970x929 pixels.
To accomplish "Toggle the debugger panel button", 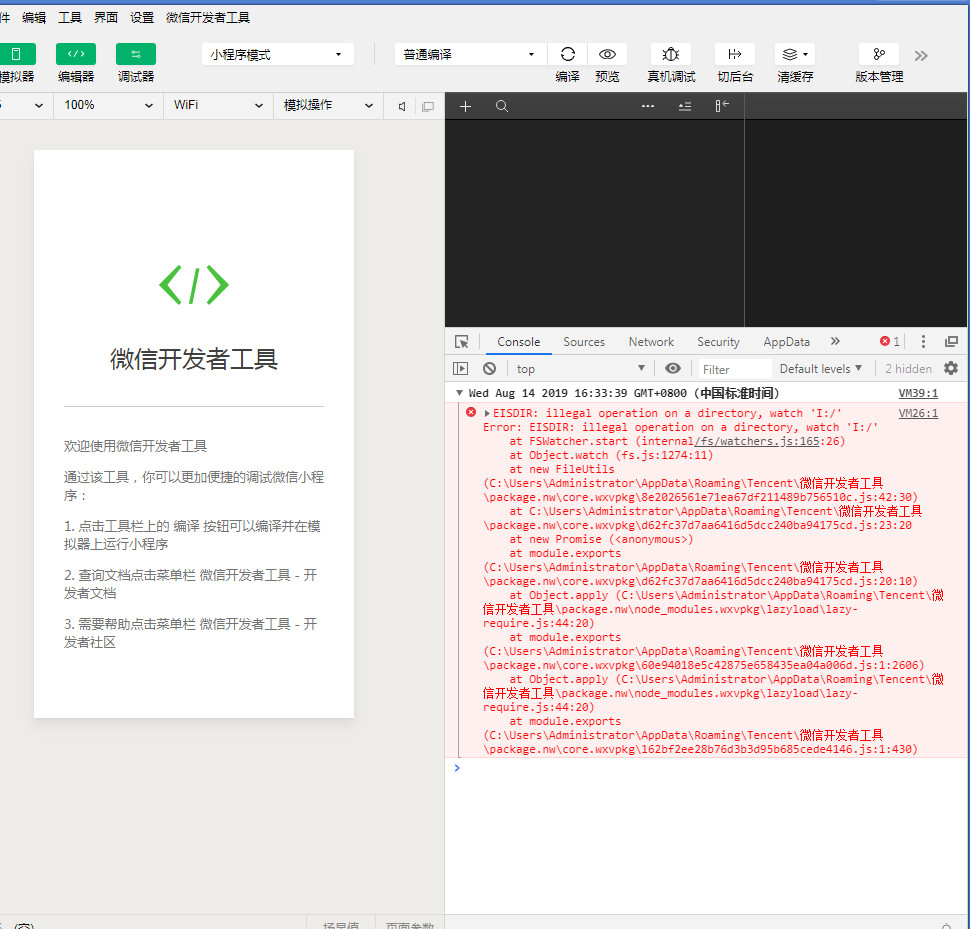I will [x=135, y=54].
